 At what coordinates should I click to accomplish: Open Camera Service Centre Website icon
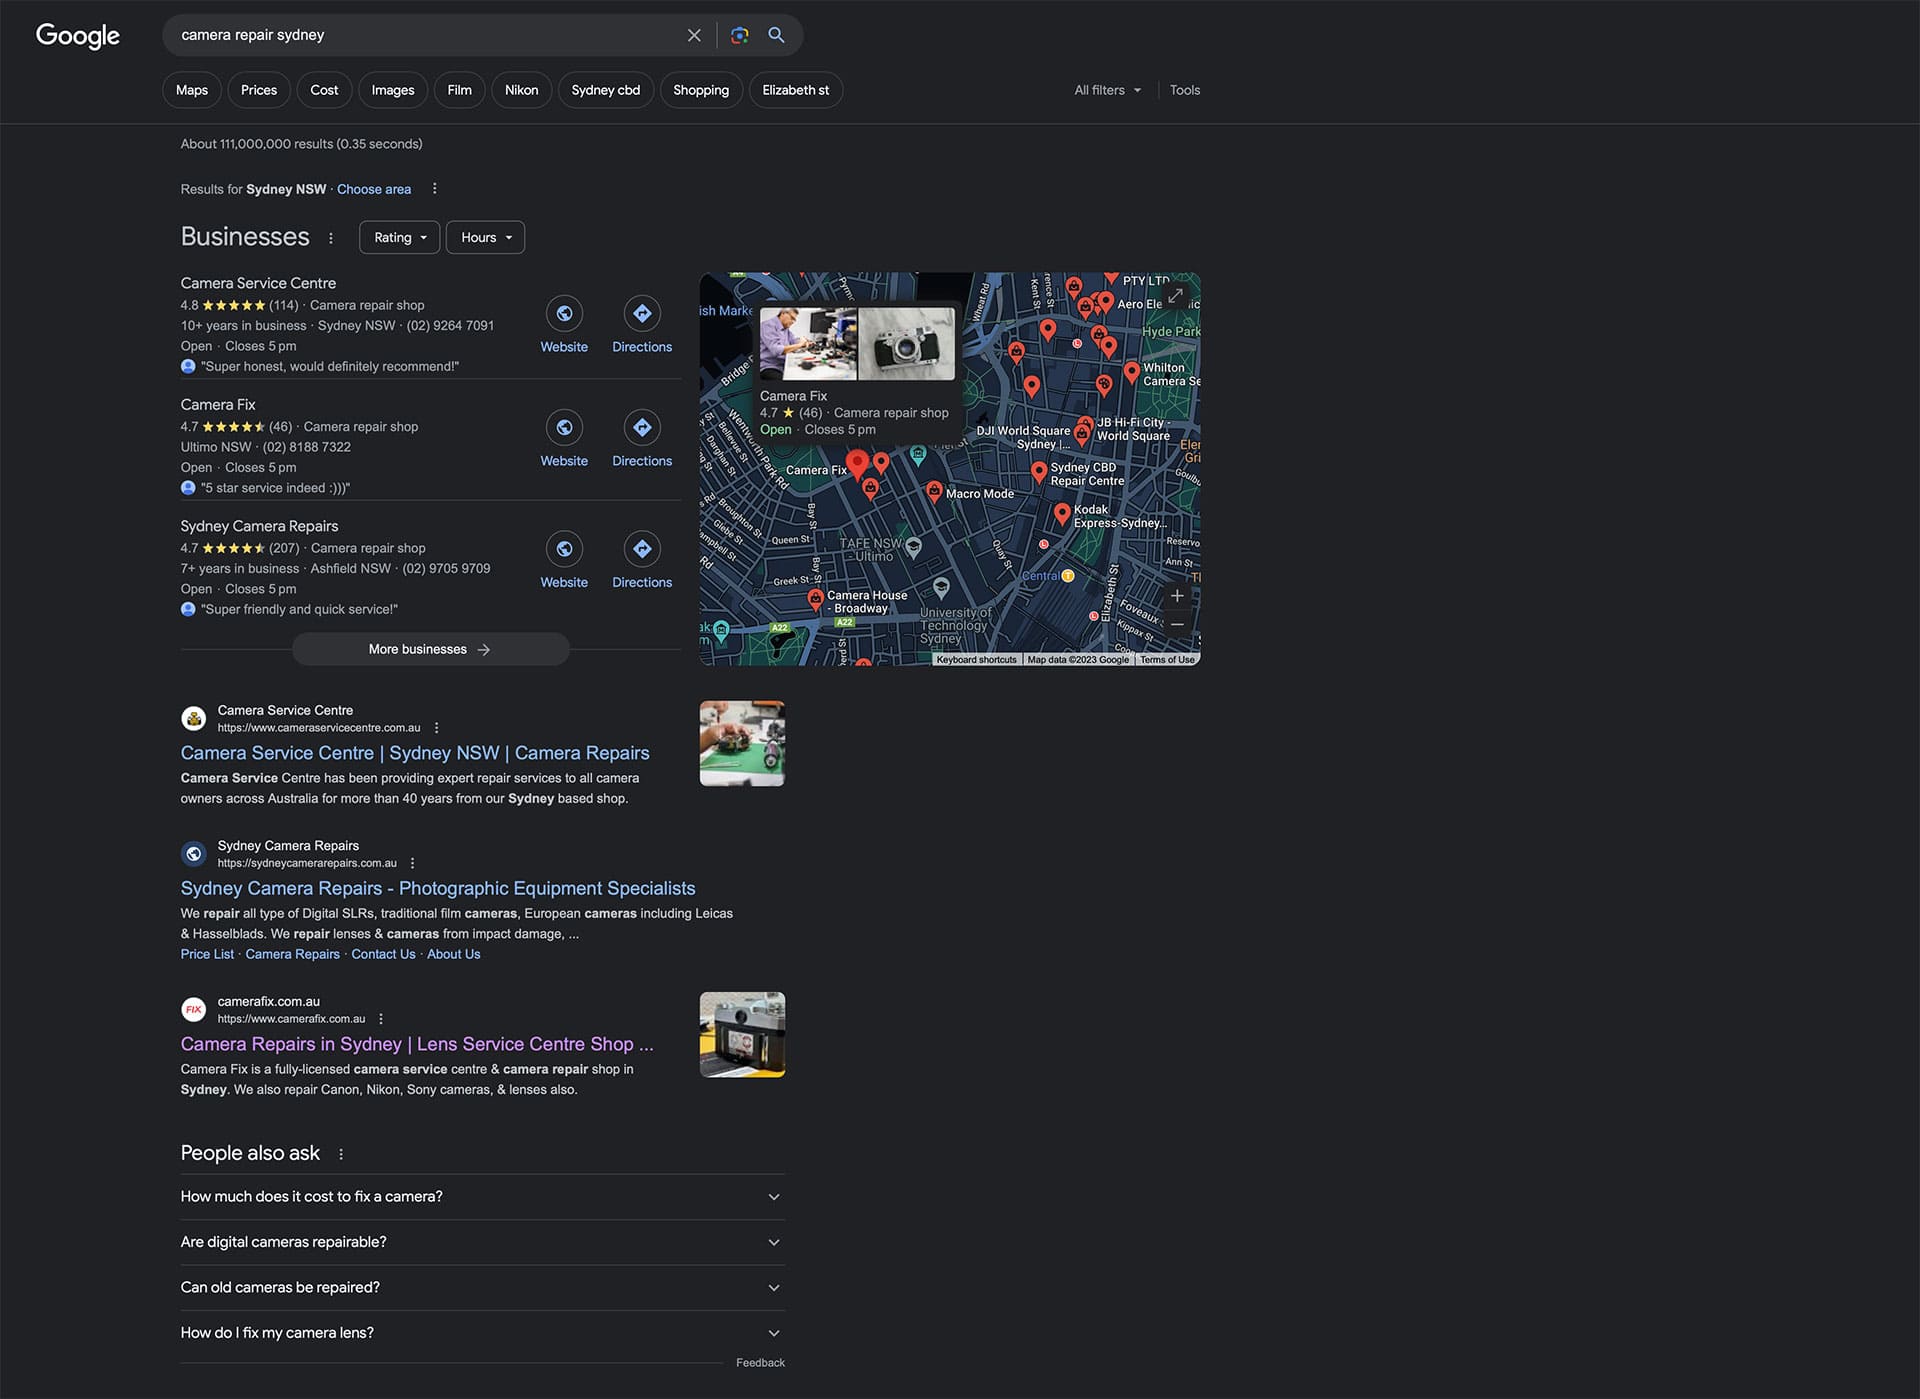(x=564, y=314)
